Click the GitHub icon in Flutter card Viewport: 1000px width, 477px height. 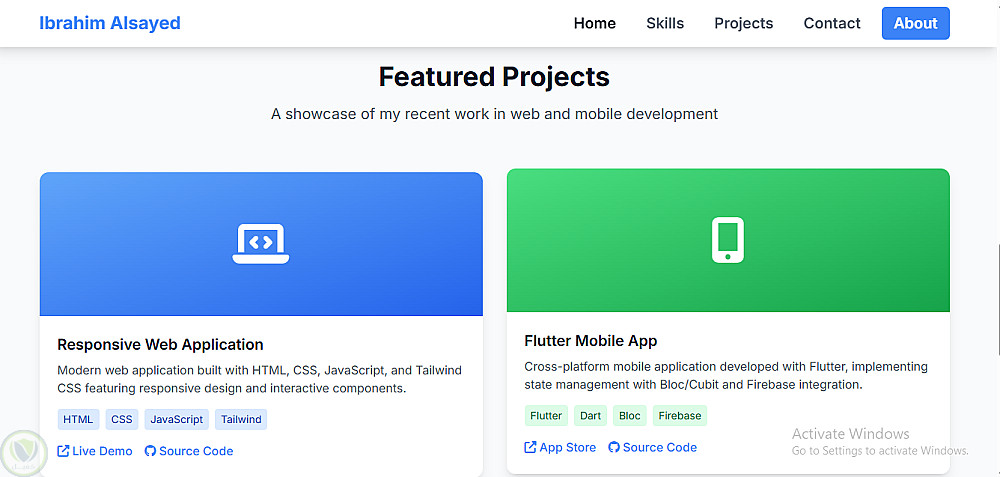[x=614, y=447]
